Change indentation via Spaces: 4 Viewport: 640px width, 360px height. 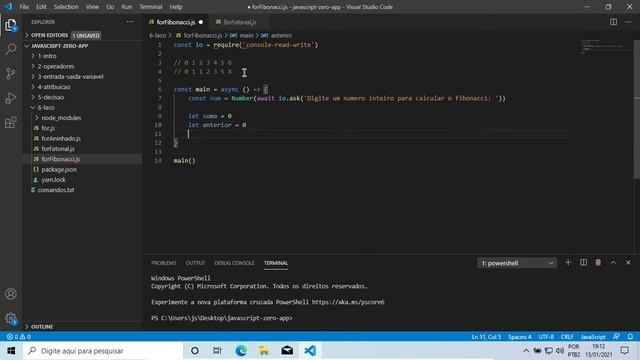coord(520,337)
